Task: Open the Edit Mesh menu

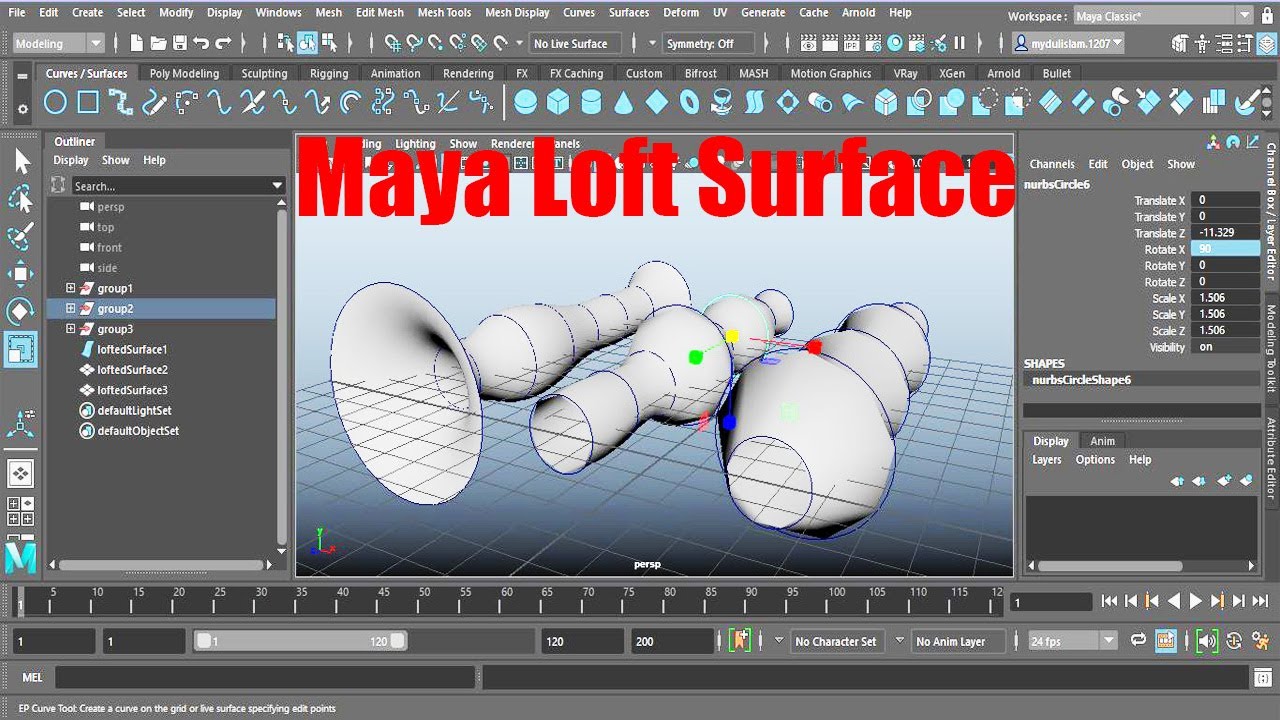Action: [380, 13]
